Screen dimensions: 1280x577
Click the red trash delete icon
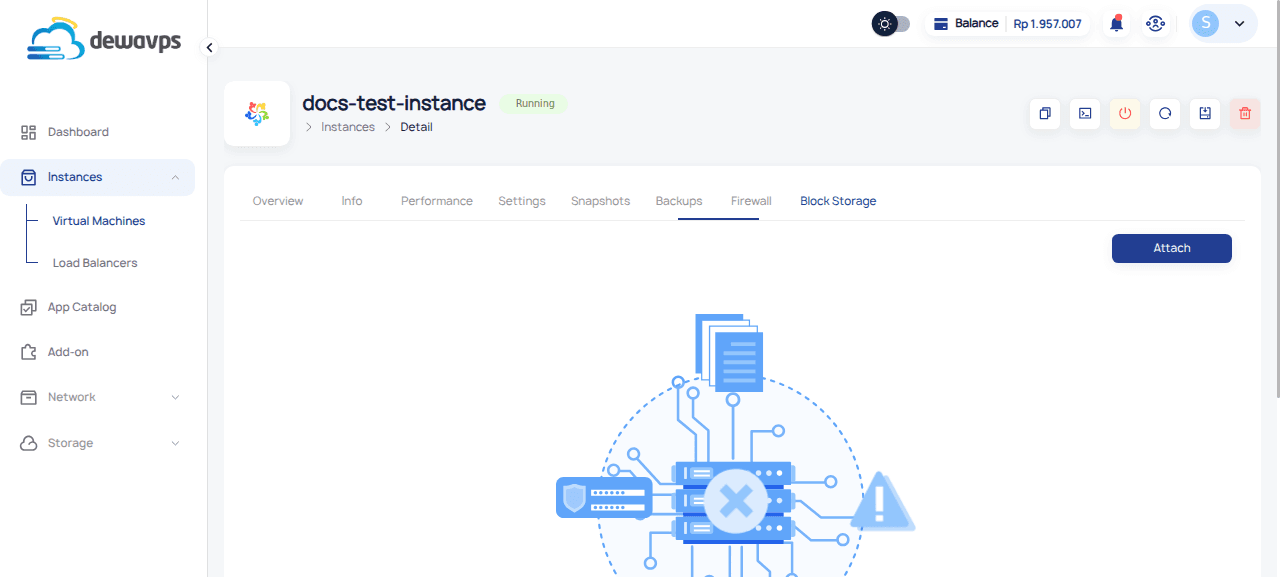coord(1245,114)
